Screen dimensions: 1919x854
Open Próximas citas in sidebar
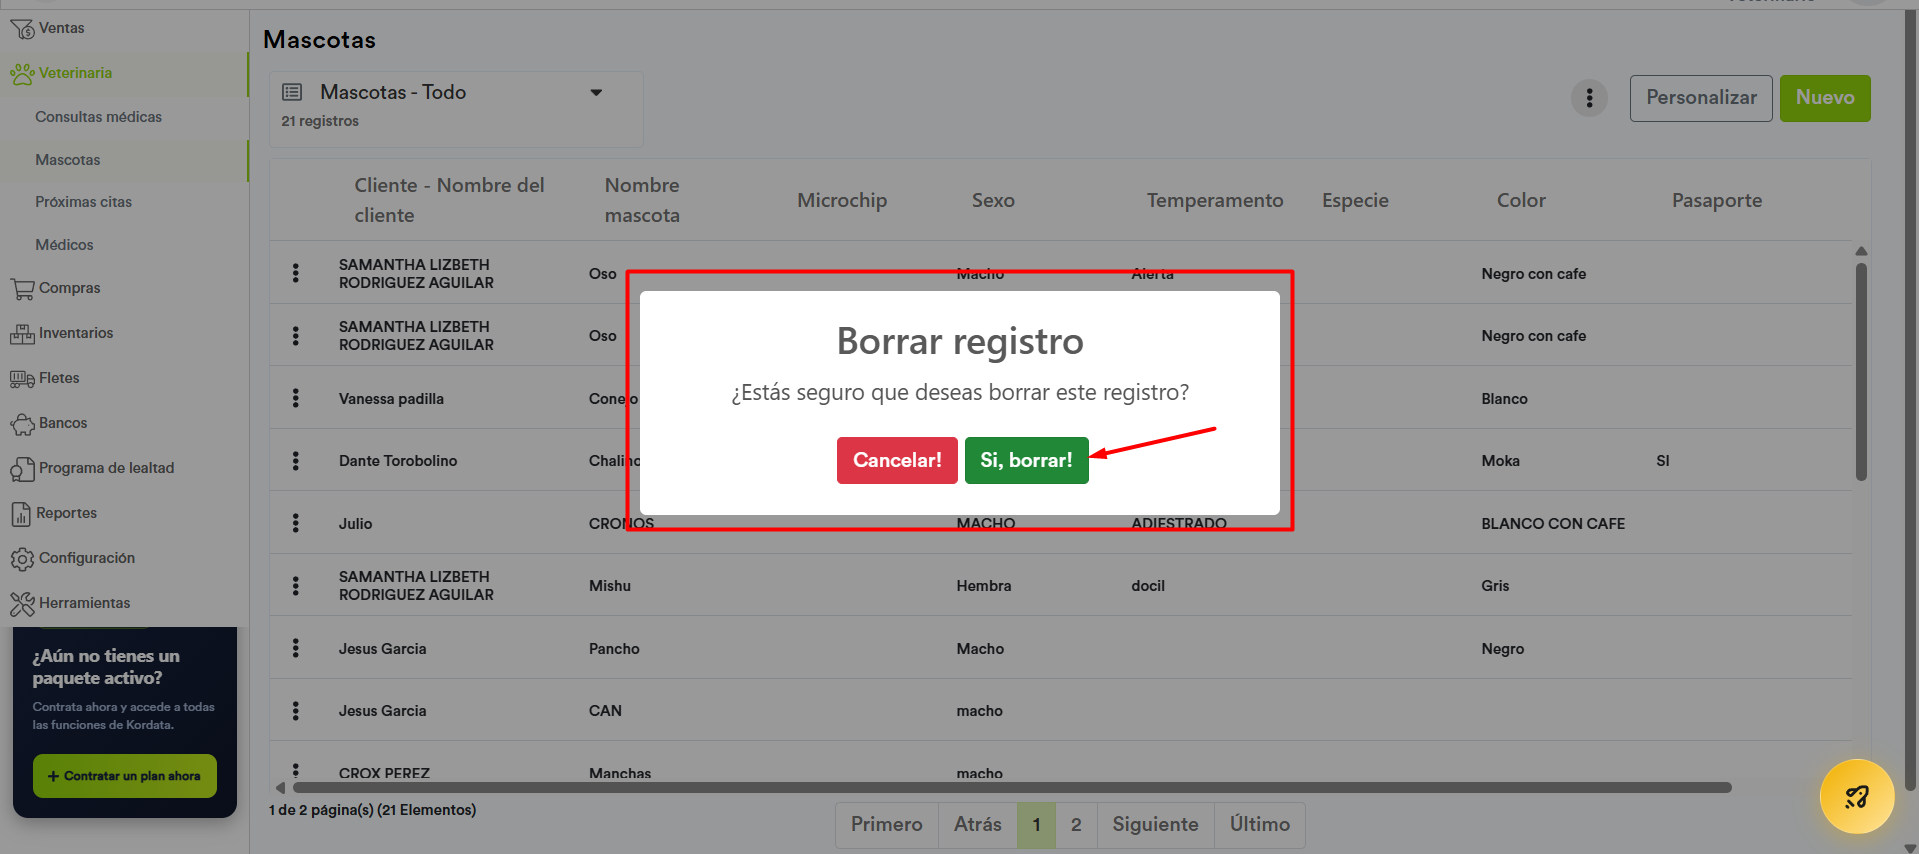tap(83, 202)
